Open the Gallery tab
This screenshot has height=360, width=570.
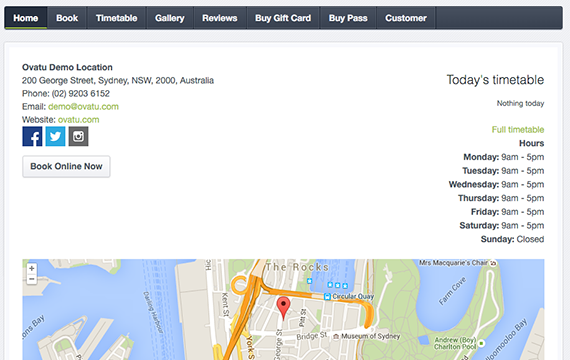click(x=170, y=18)
